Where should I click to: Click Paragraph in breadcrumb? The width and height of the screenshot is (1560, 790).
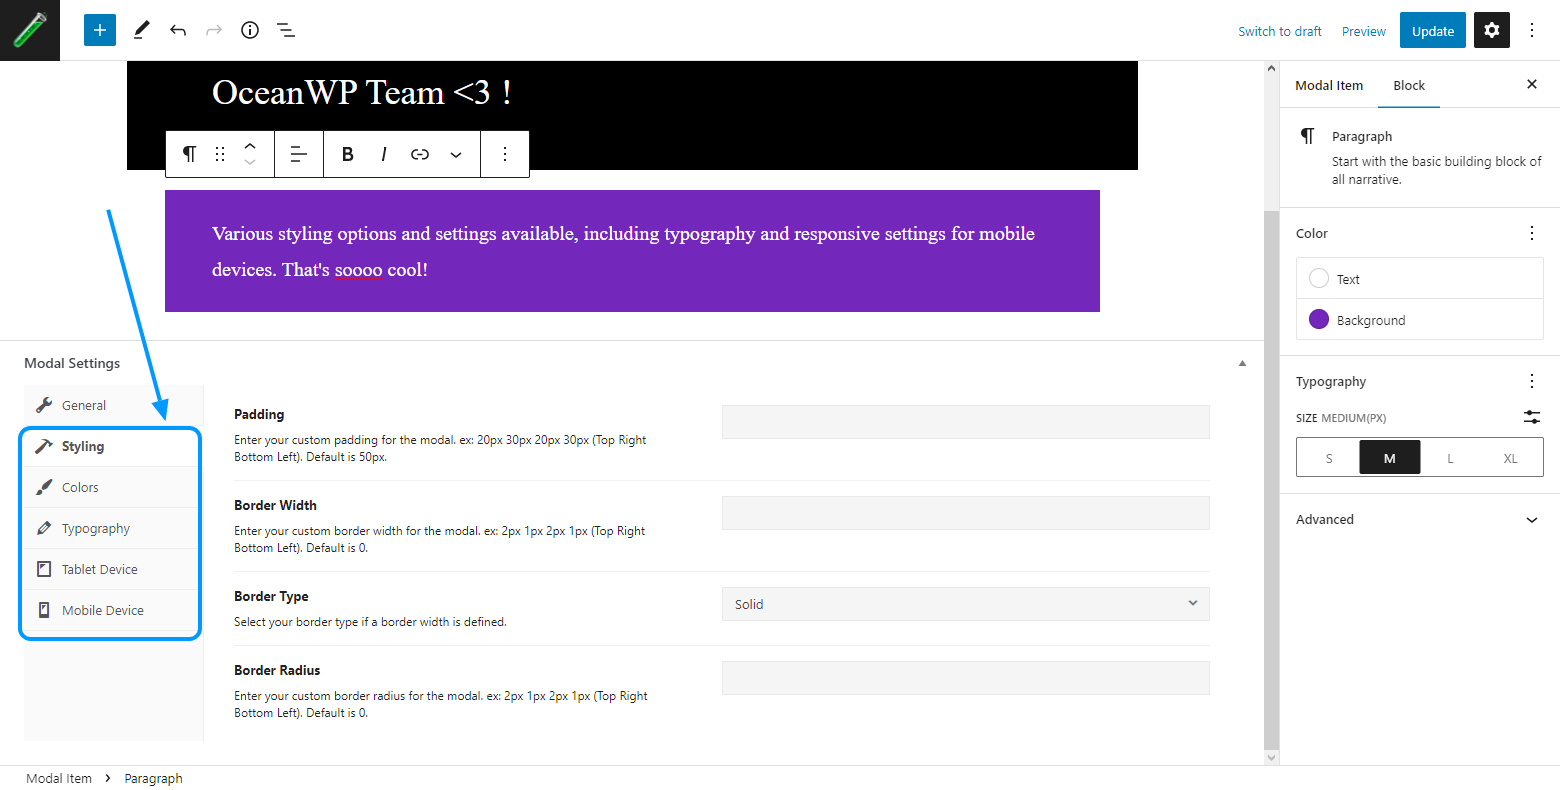tap(153, 778)
